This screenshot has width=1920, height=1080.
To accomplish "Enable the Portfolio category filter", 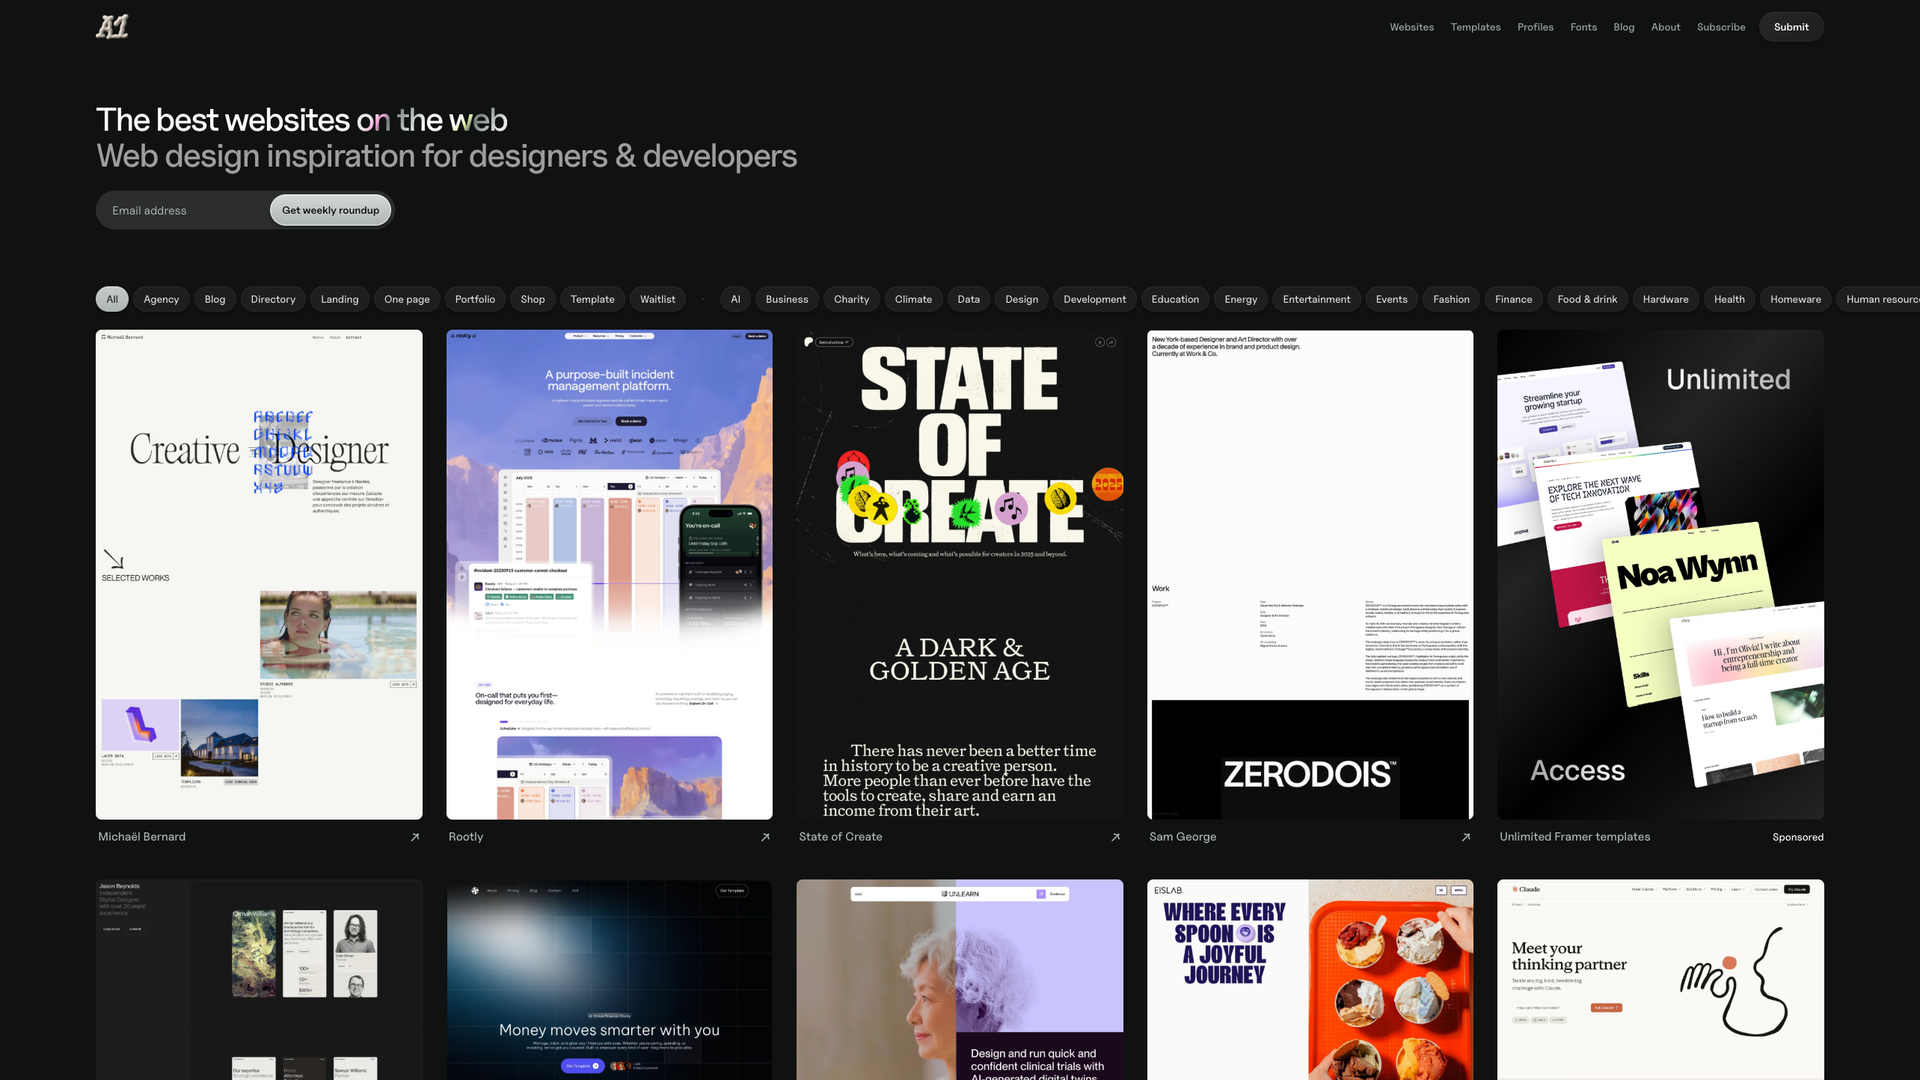I will click(x=474, y=299).
